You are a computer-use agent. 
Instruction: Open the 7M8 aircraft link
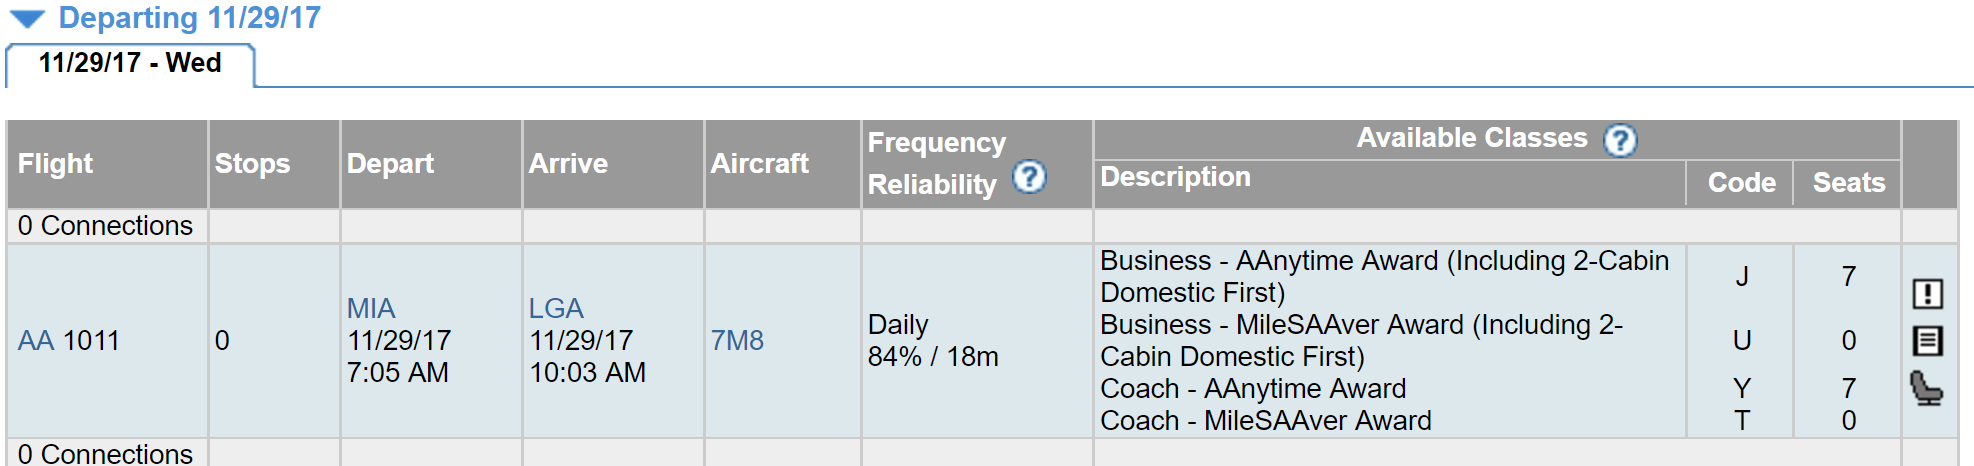pos(737,341)
